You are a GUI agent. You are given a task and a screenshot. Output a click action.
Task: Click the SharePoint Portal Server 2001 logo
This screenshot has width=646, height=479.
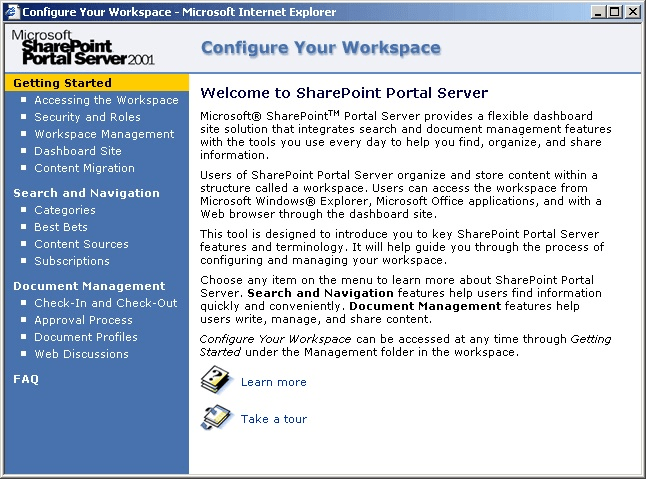pos(83,47)
